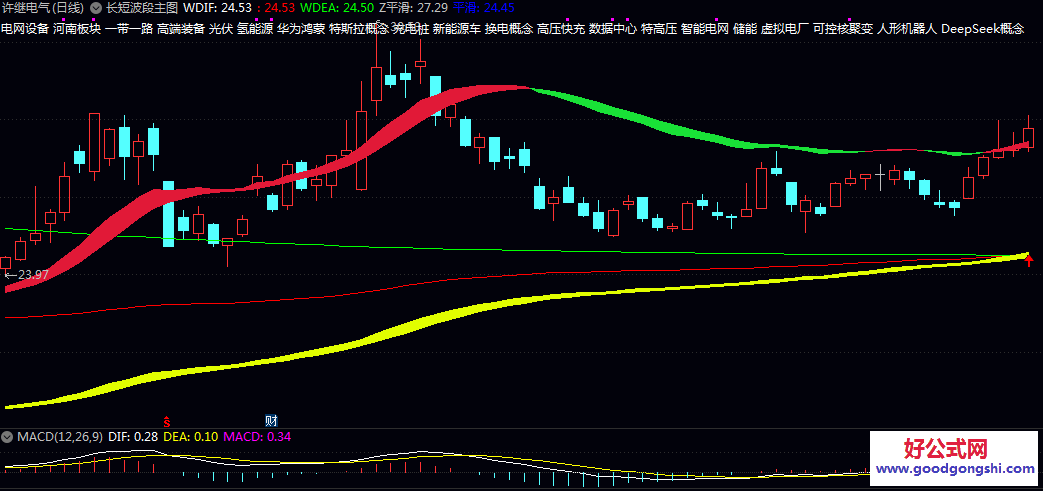Expand the MACD indicator dropdown arrow
Screen dimensions: 1043x491
[8, 437]
